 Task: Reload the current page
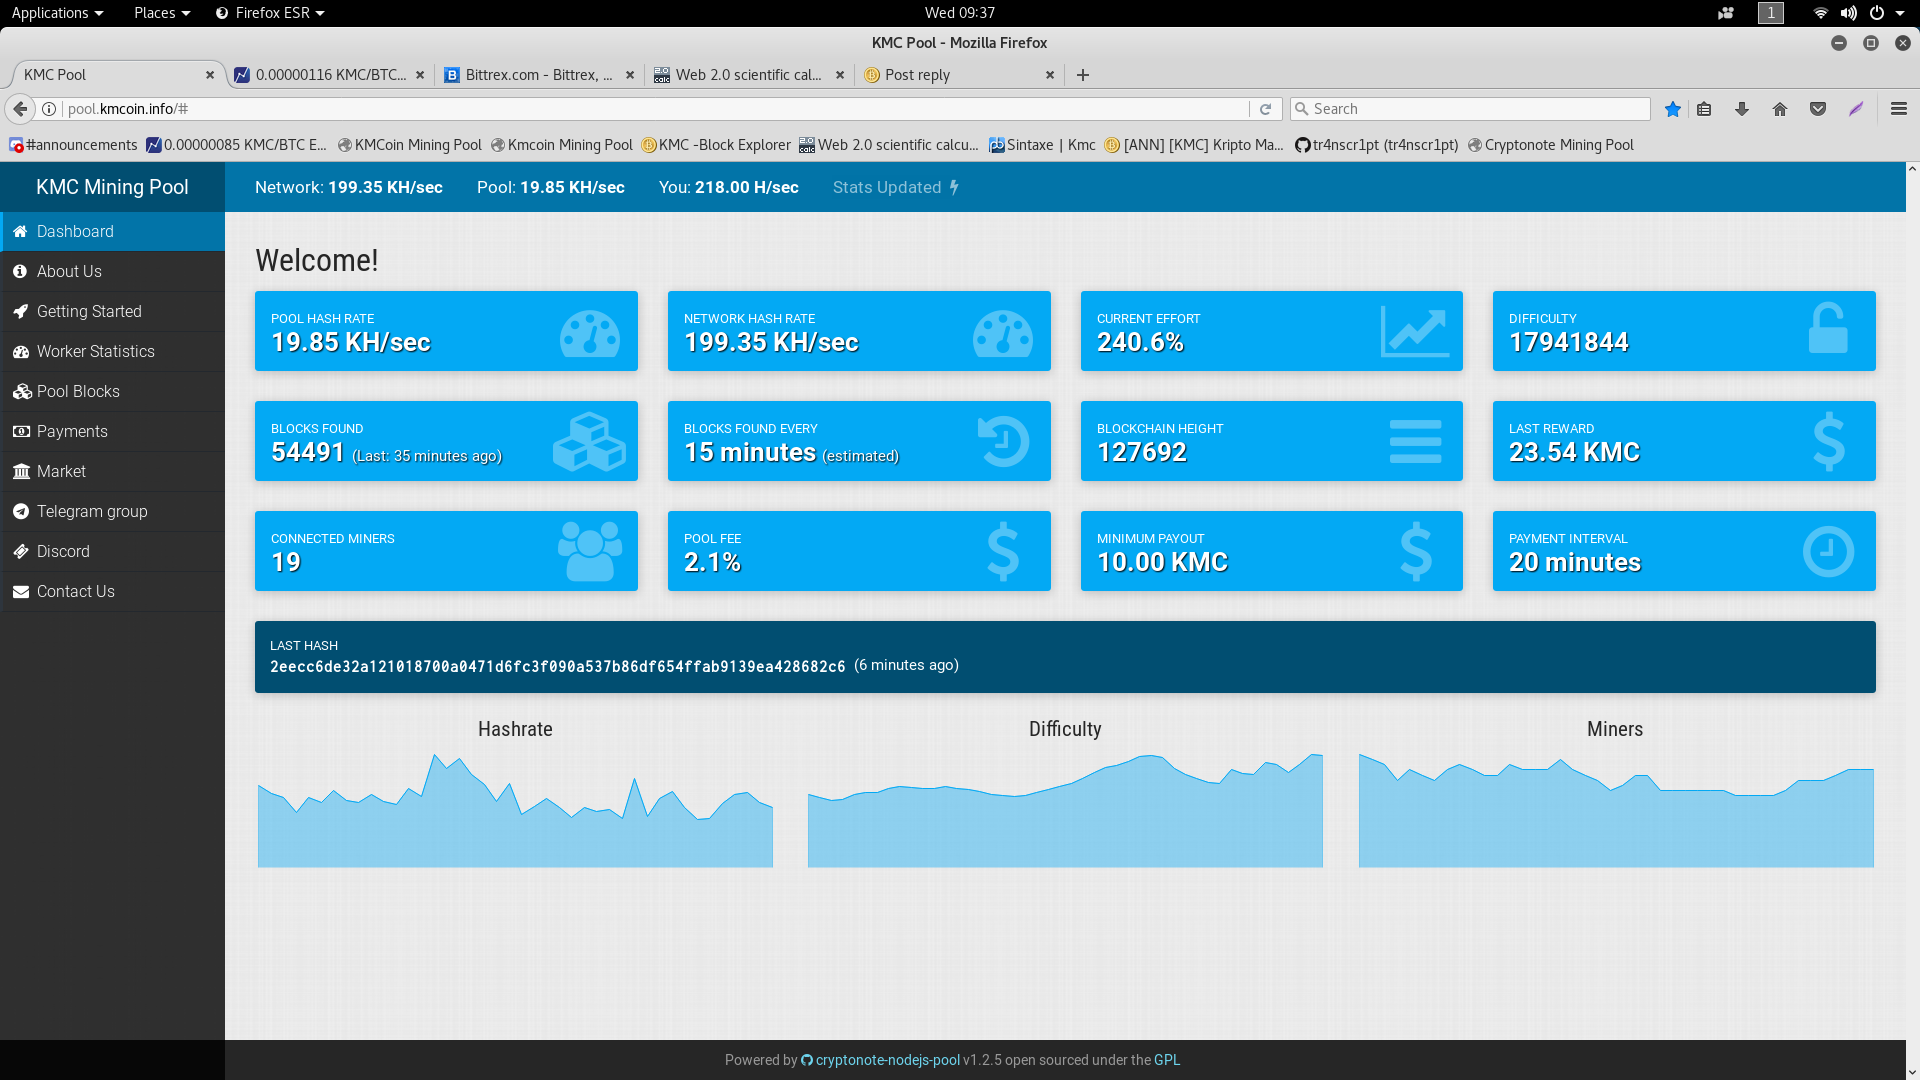tap(1265, 109)
